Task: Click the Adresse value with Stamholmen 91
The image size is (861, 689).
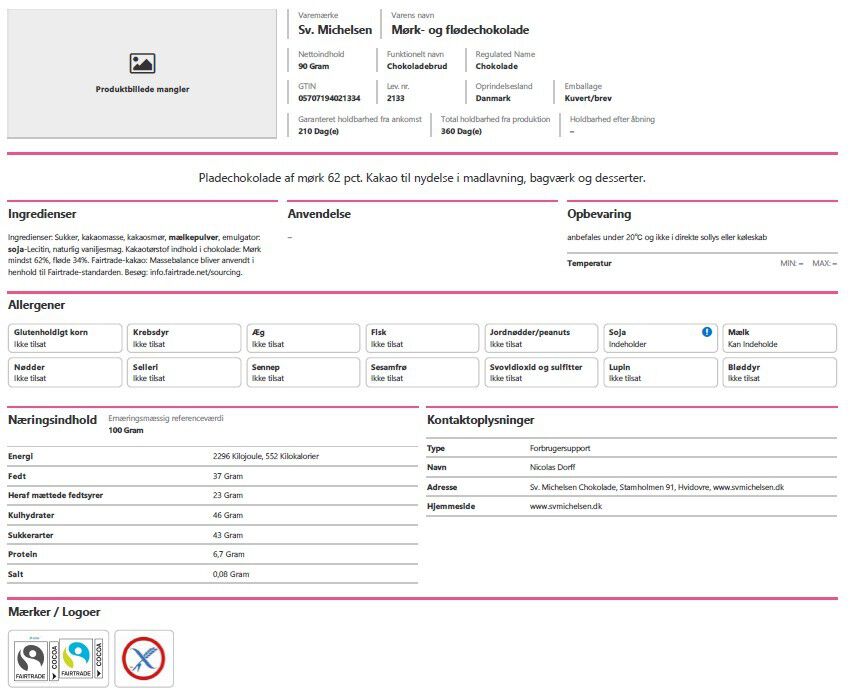Action: (657, 487)
